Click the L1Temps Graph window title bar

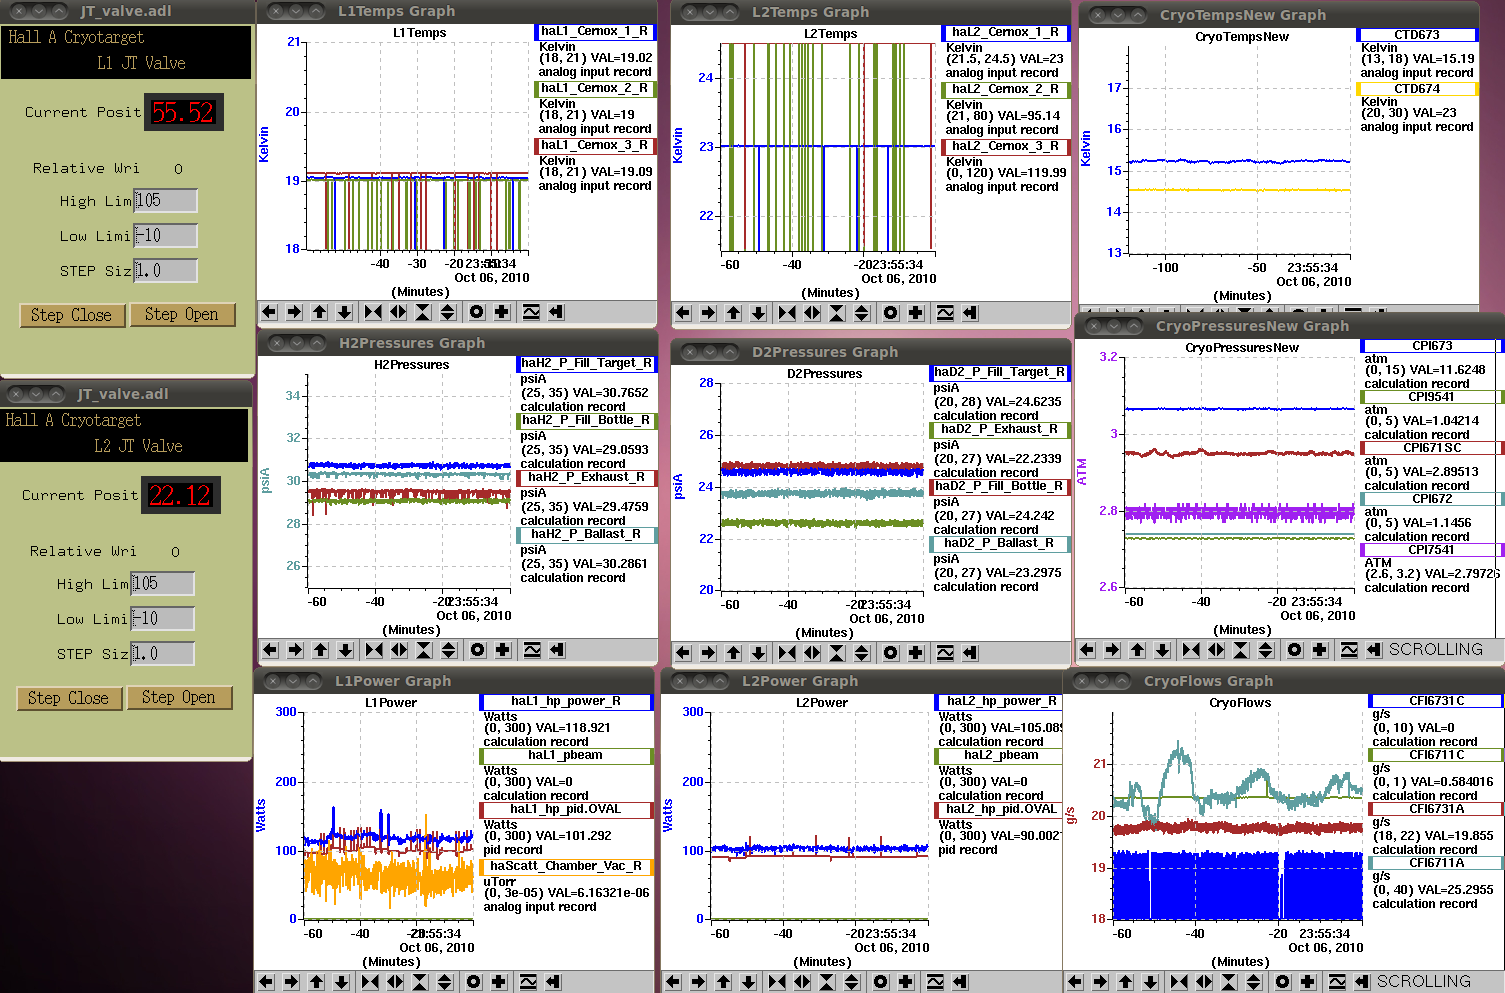coord(457,11)
